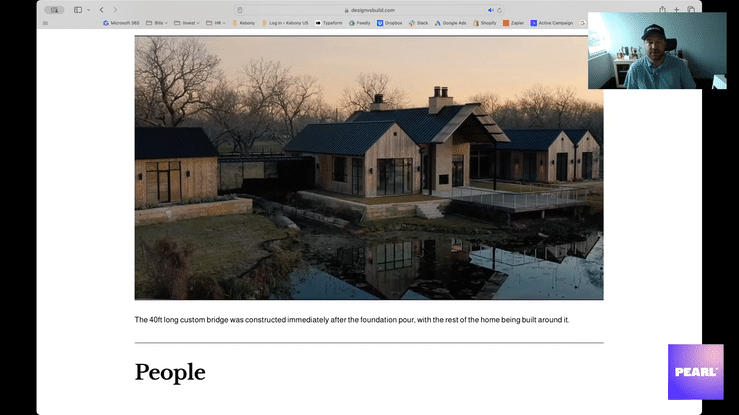Click the house exterior video image
Screen dimensions: 739x415
tap(369, 168)
